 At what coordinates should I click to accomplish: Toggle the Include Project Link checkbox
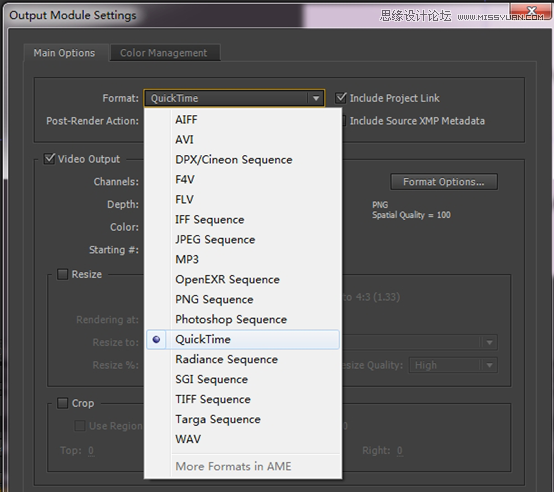click(x=341, y=98)
